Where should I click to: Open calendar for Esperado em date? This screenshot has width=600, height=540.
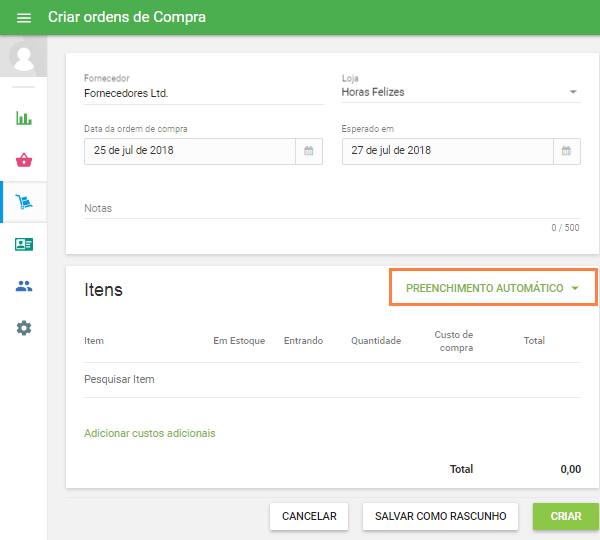pos(566,151)
